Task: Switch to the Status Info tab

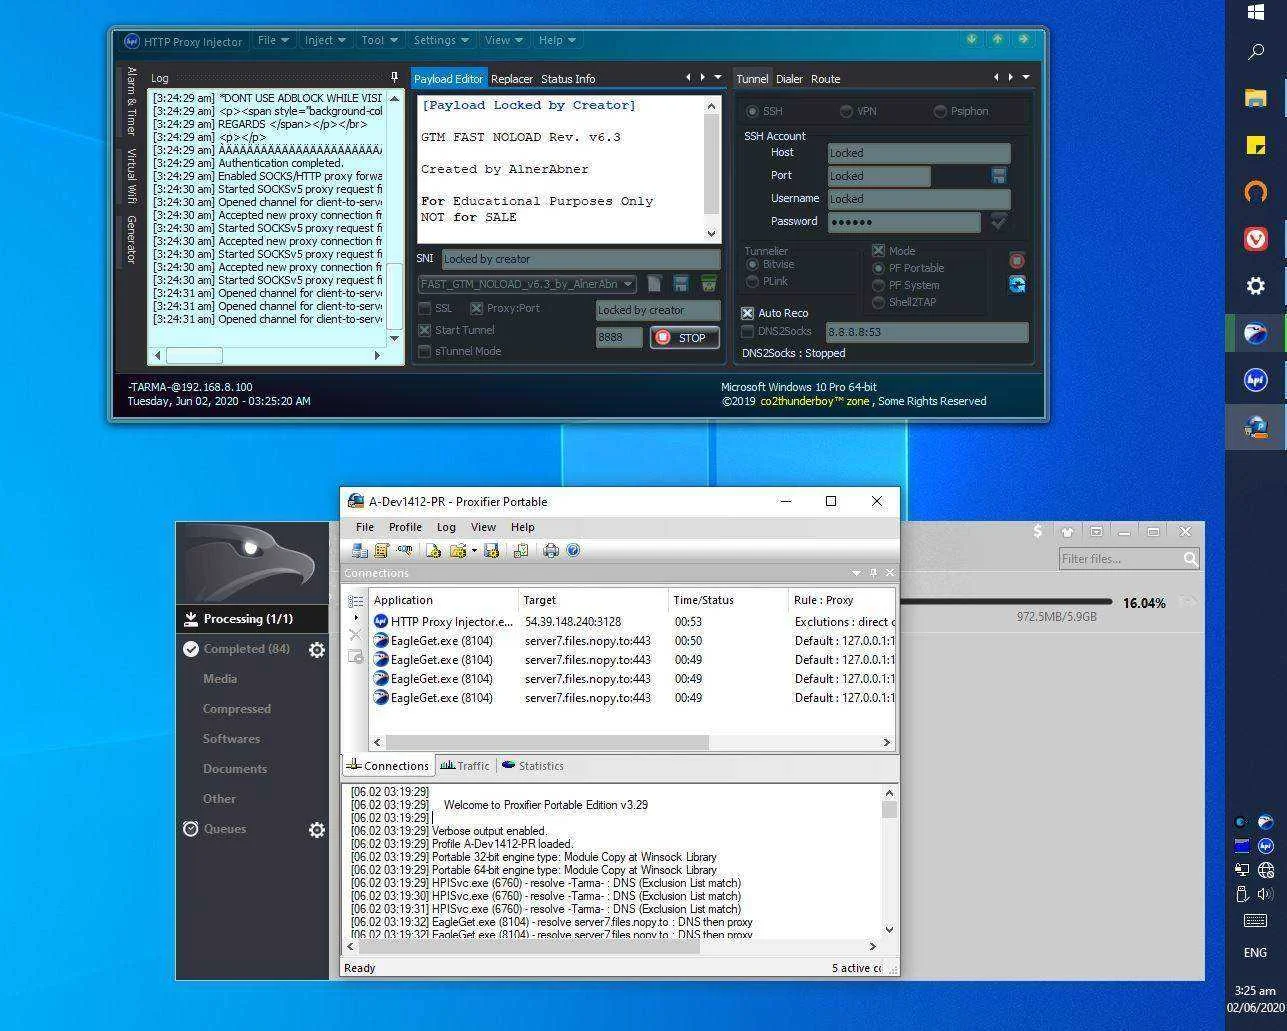Action: [568, 79]
